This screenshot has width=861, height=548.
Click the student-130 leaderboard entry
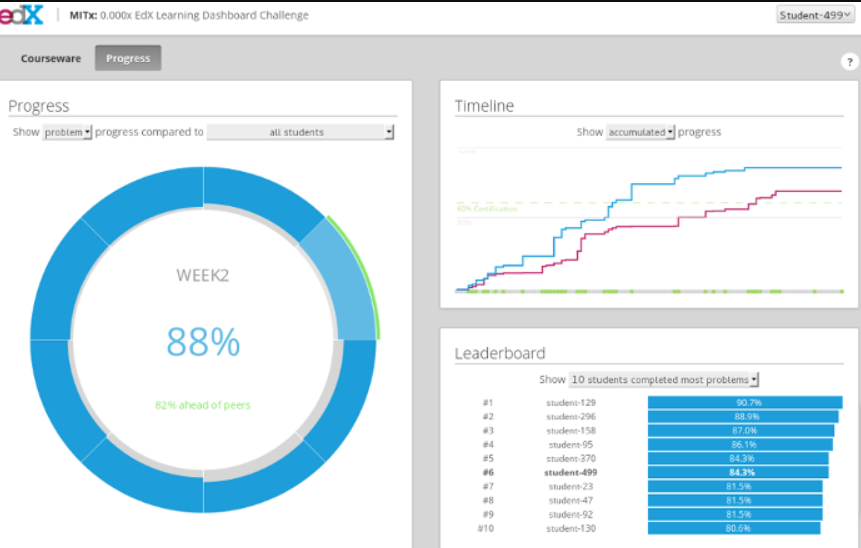[571, 528]
